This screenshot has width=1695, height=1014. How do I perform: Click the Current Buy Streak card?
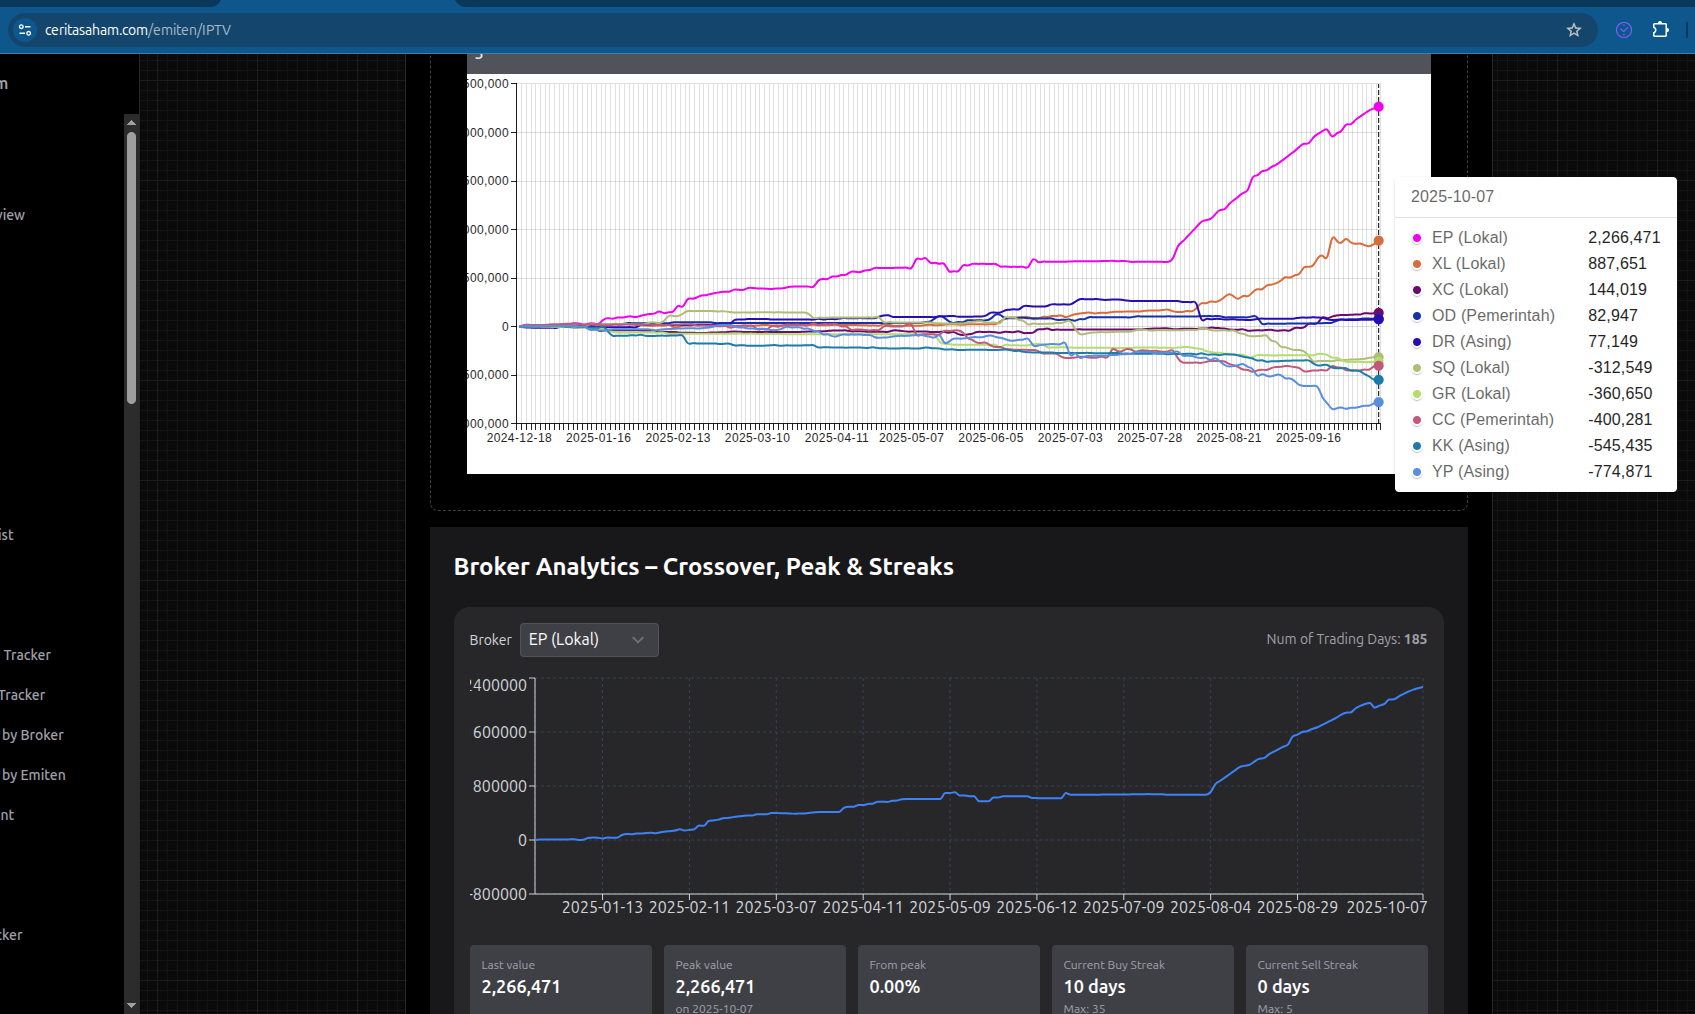coord(1140,981)
